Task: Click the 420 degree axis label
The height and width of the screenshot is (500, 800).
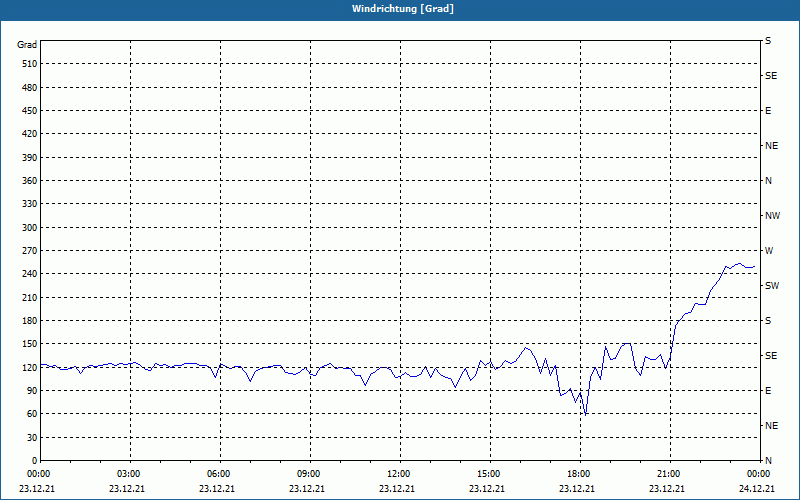Action: point(30,134)
